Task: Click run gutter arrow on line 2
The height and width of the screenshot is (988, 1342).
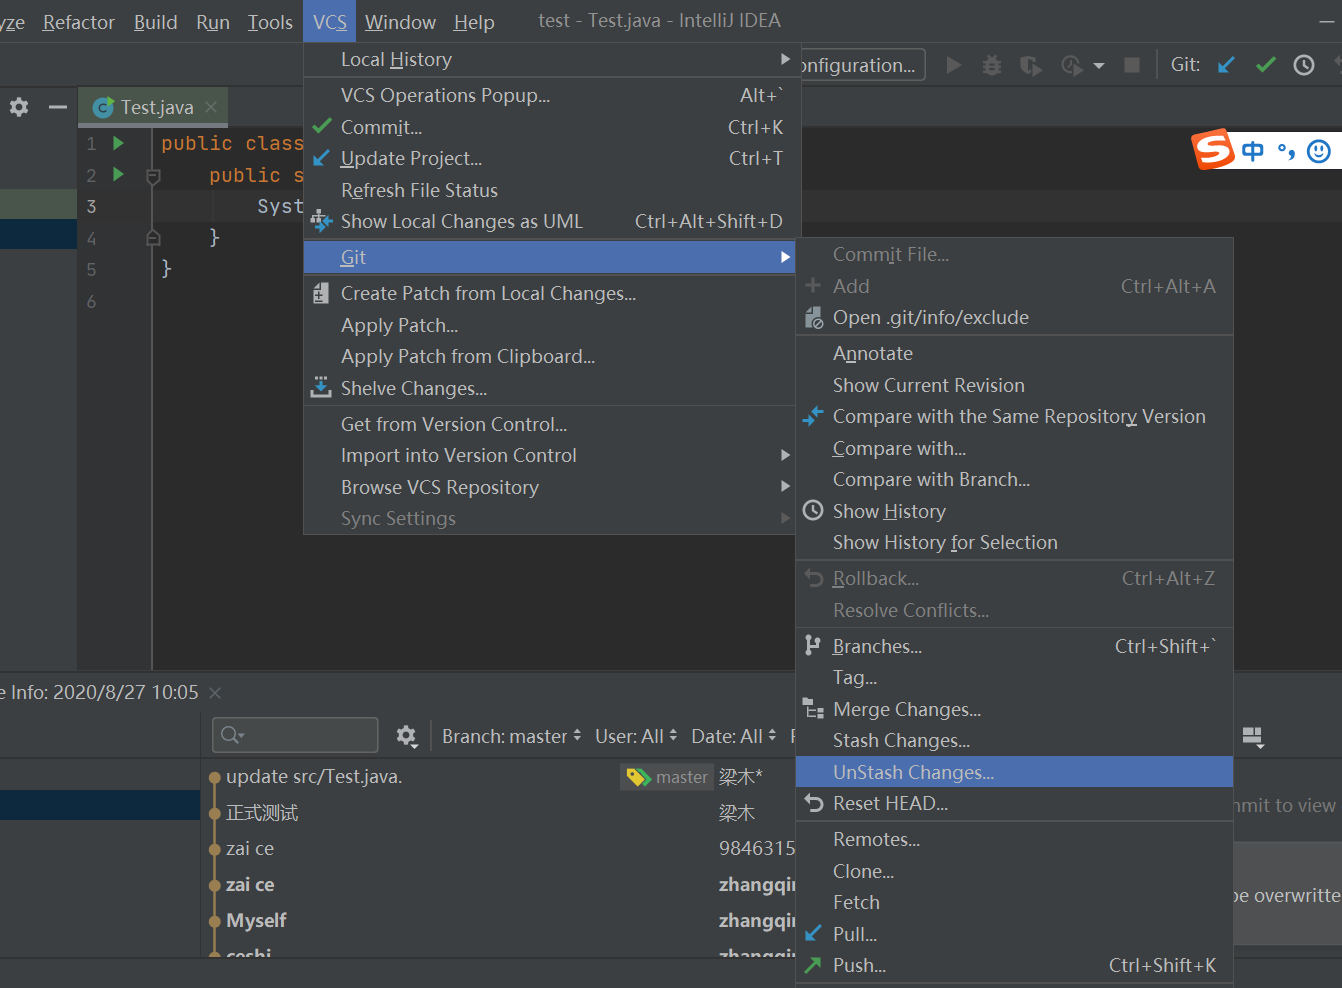Action: tap(118, 175)
